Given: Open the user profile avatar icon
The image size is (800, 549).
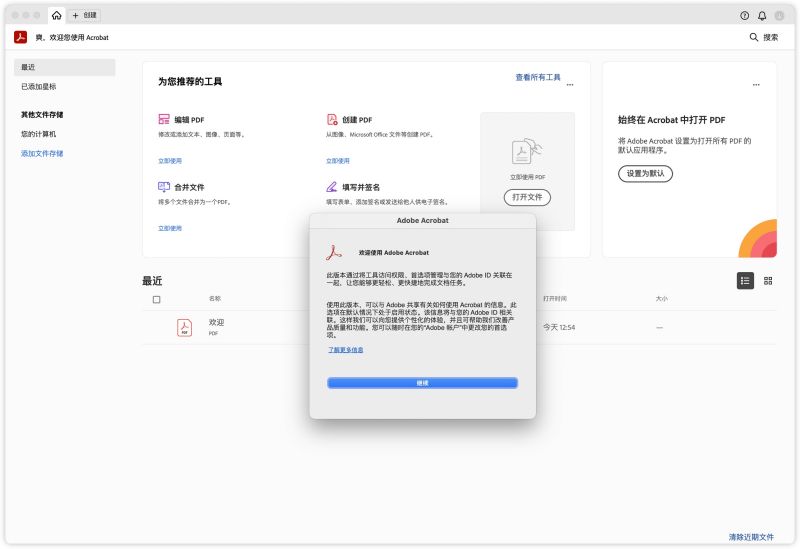Looking at the screenshot, I should 779,16.
